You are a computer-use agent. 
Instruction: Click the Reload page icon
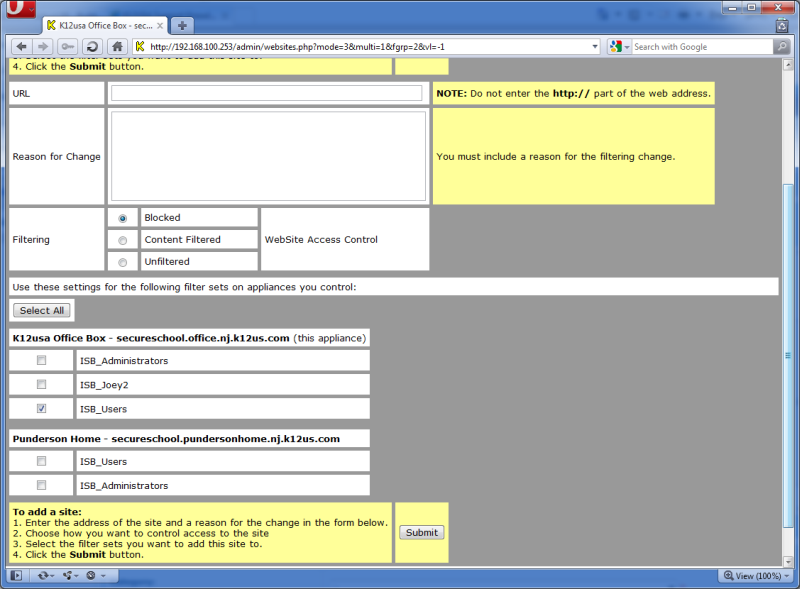point(92,46)
